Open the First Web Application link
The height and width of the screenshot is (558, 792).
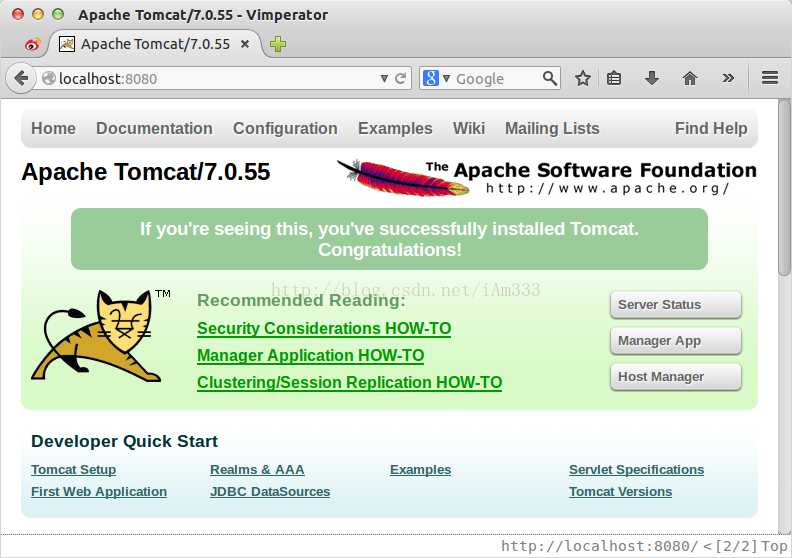point(99,492)
